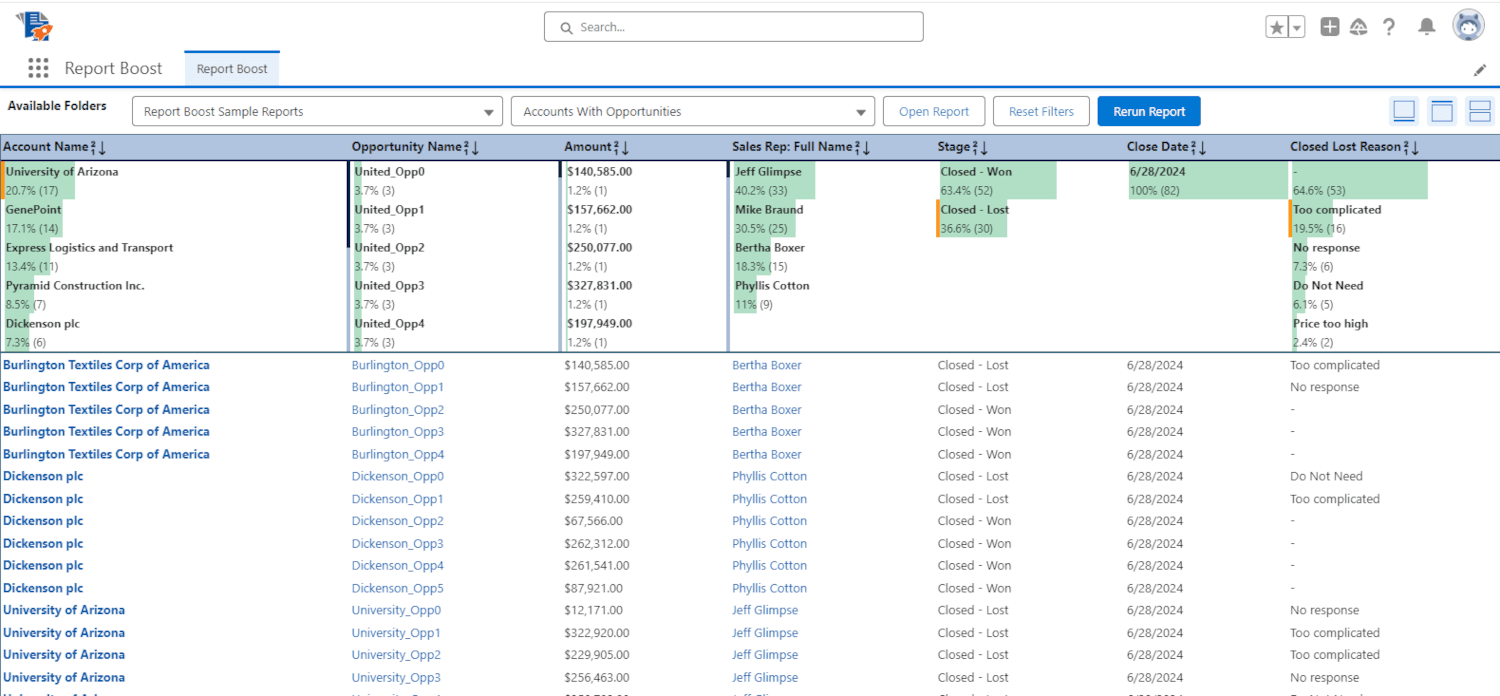Screen dimensions: 1500x696
Task: Select United_Opp0 in the summary panel
Action: (389, 172)
